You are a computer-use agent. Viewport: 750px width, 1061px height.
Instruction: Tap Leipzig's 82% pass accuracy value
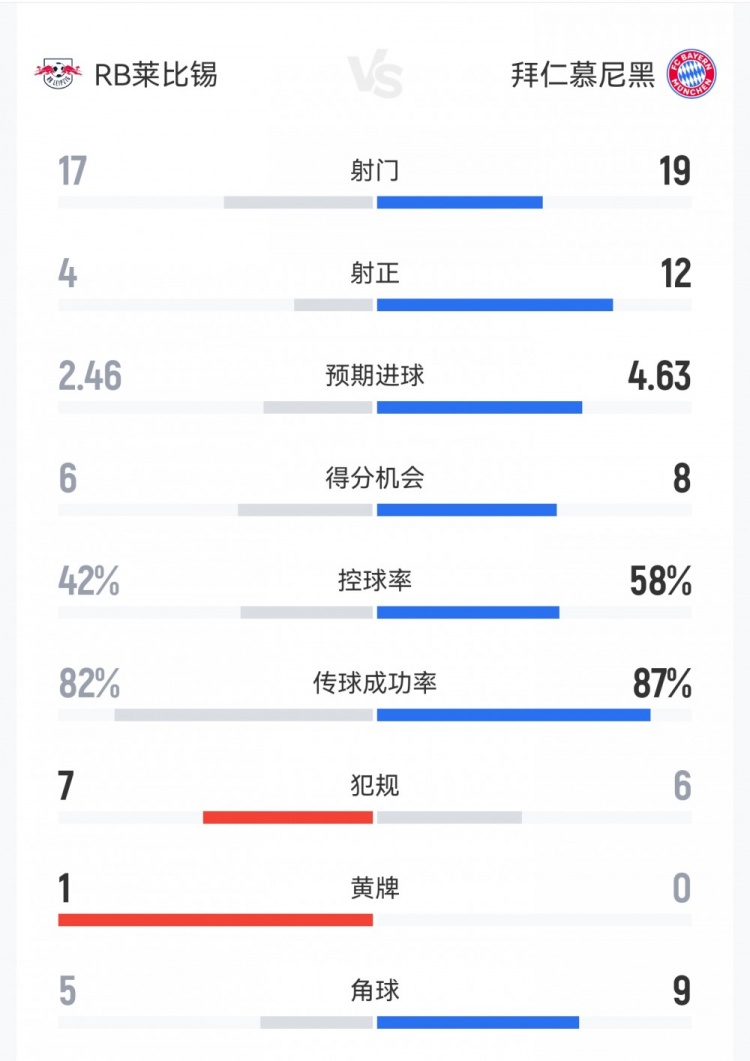(x=89, y=684)
